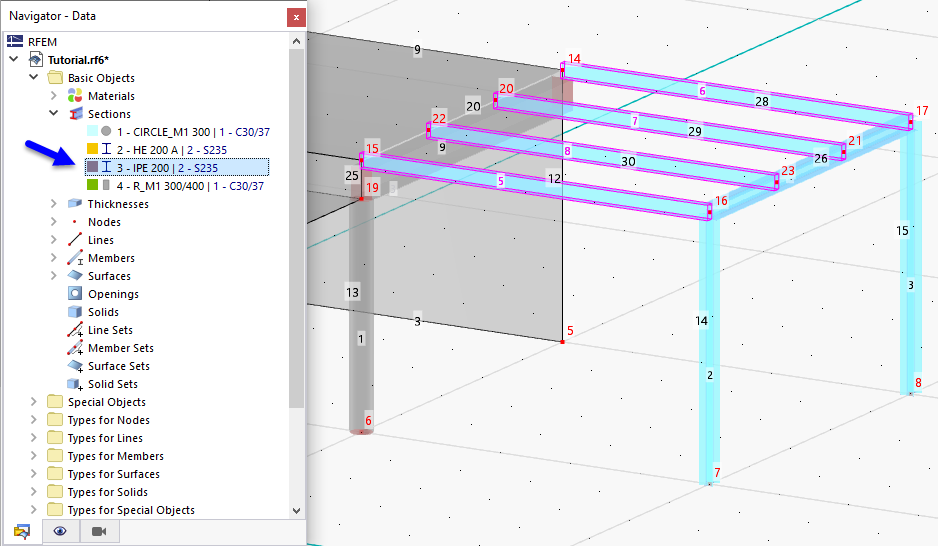Image resolution: width=938 pixels, height=546 pixels.
Task: Expand the Types for Members folder
Action: pos(34,455)
